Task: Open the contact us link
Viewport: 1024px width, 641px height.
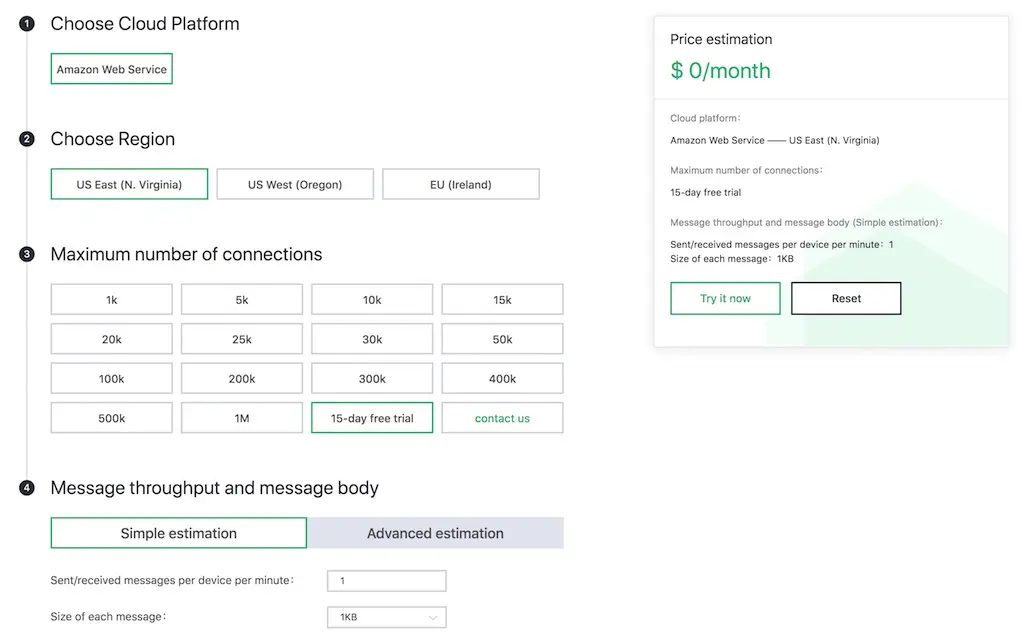Action: click(x=502, y=418)
